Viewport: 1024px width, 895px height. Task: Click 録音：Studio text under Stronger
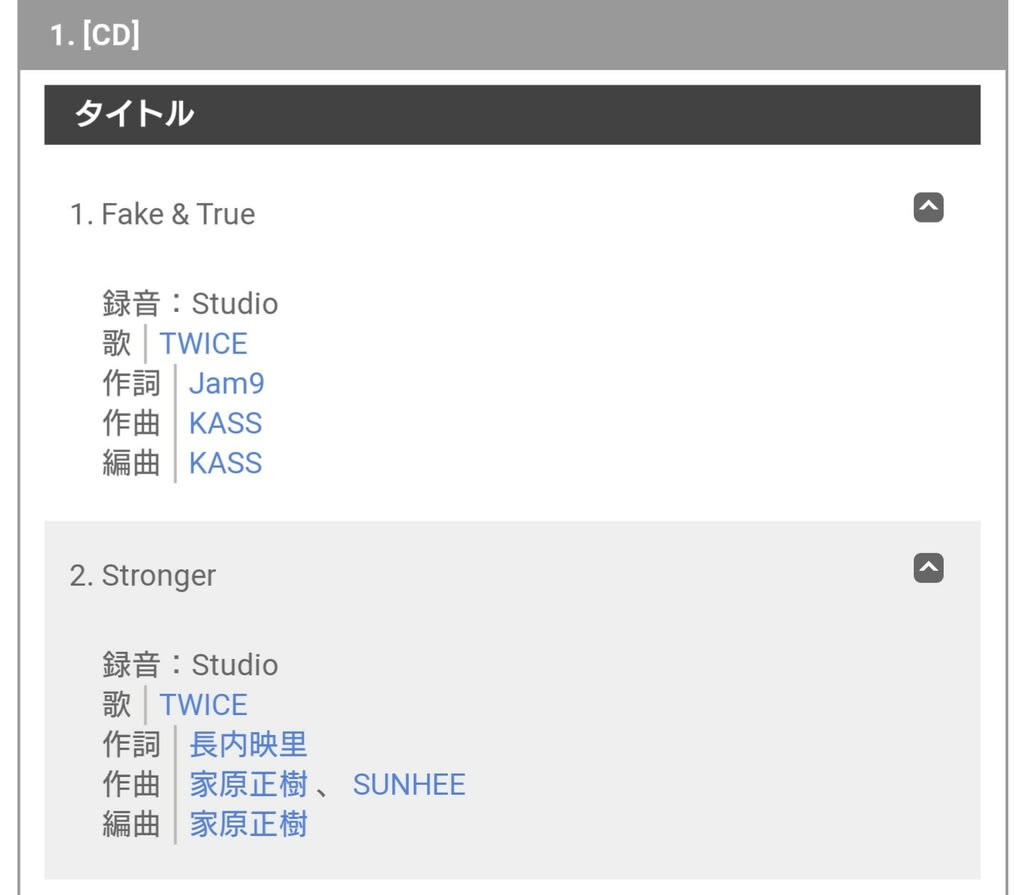point(190,665)
